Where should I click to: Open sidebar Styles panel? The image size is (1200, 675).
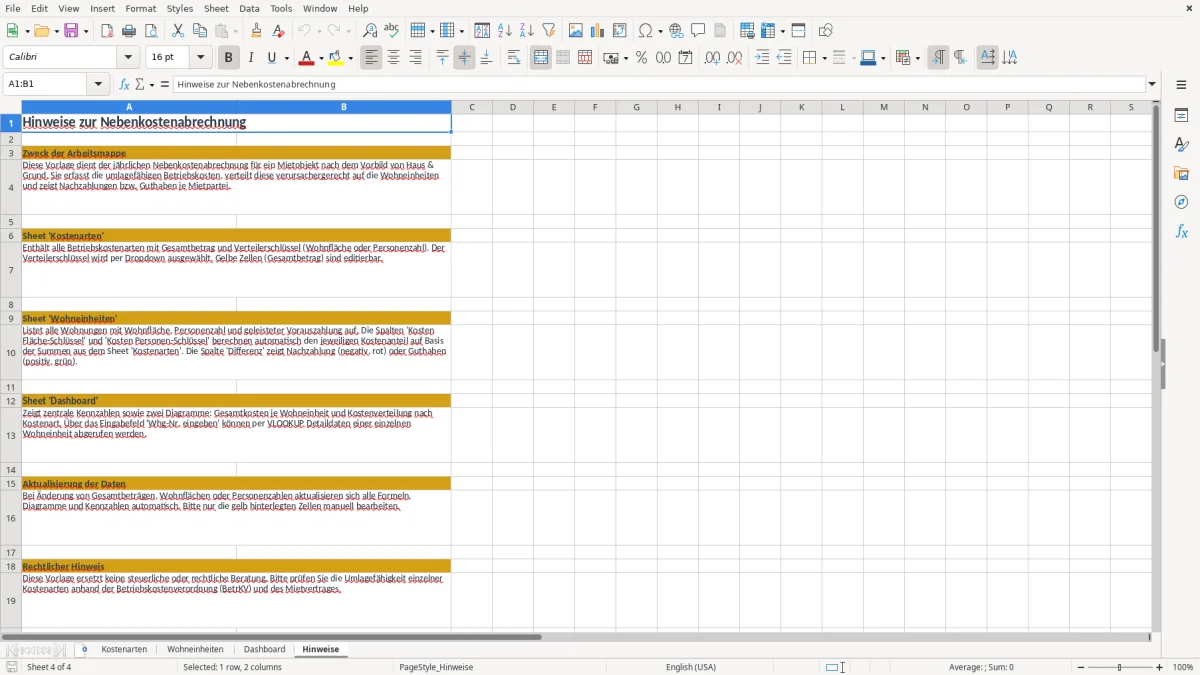[1181, 144]
